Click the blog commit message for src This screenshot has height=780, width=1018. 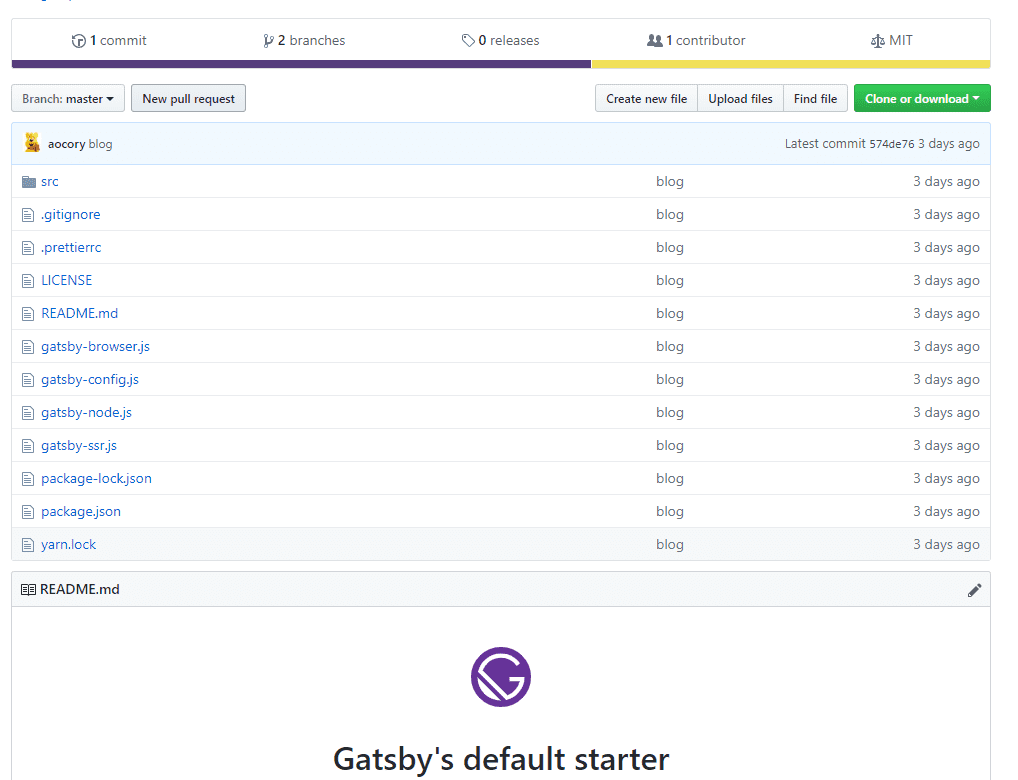tap(670, 182)
